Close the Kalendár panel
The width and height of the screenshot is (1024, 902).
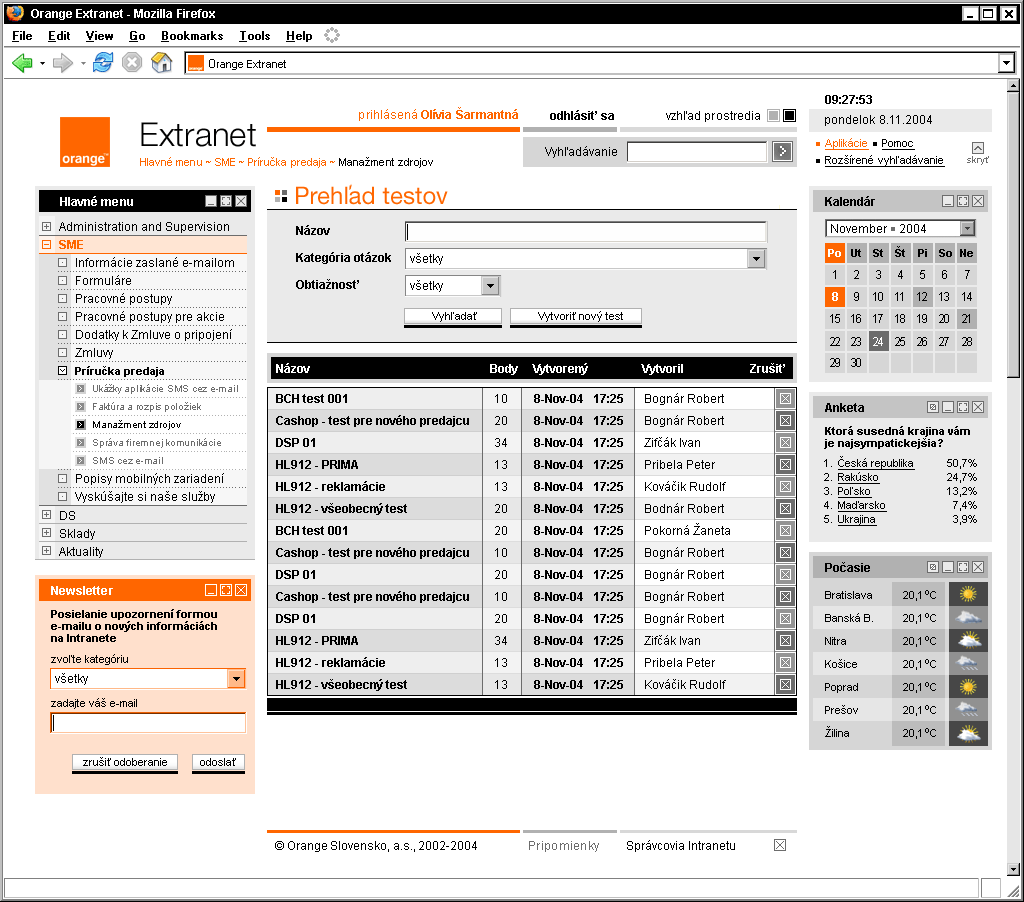pos(978,201)
